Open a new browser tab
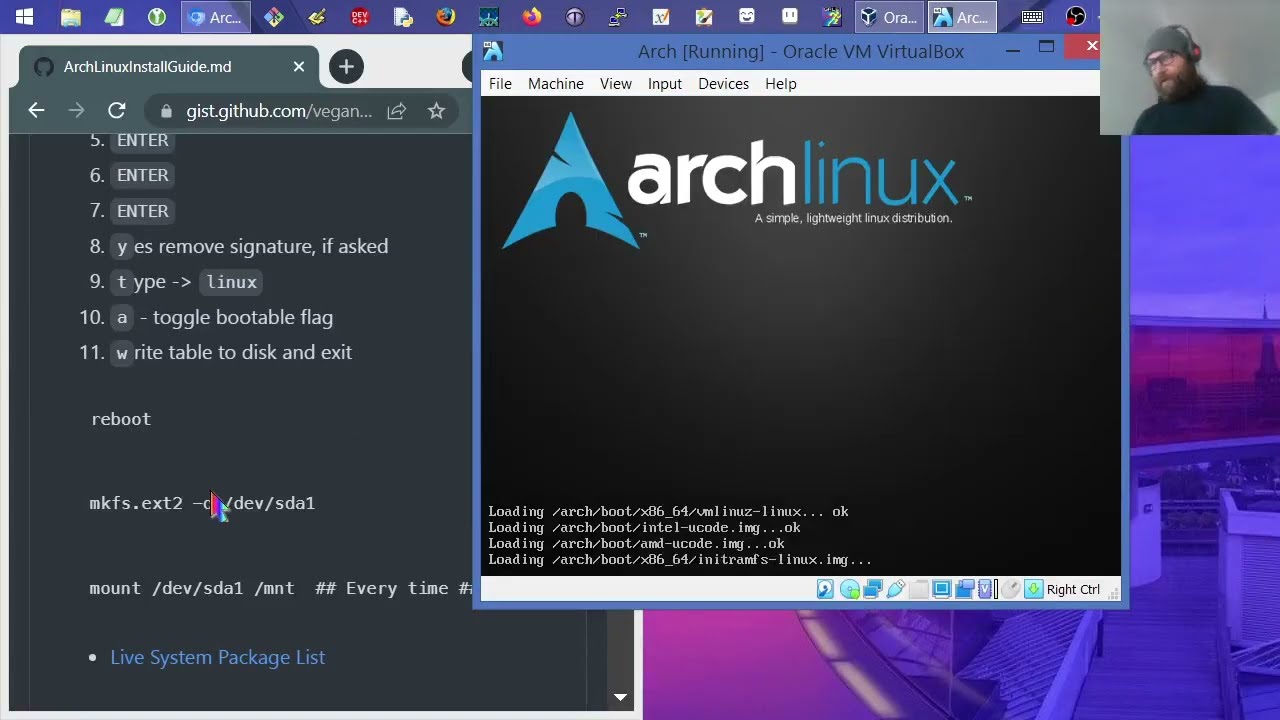The width and height of the screenshot is (1280, 720). pos(346,67)
